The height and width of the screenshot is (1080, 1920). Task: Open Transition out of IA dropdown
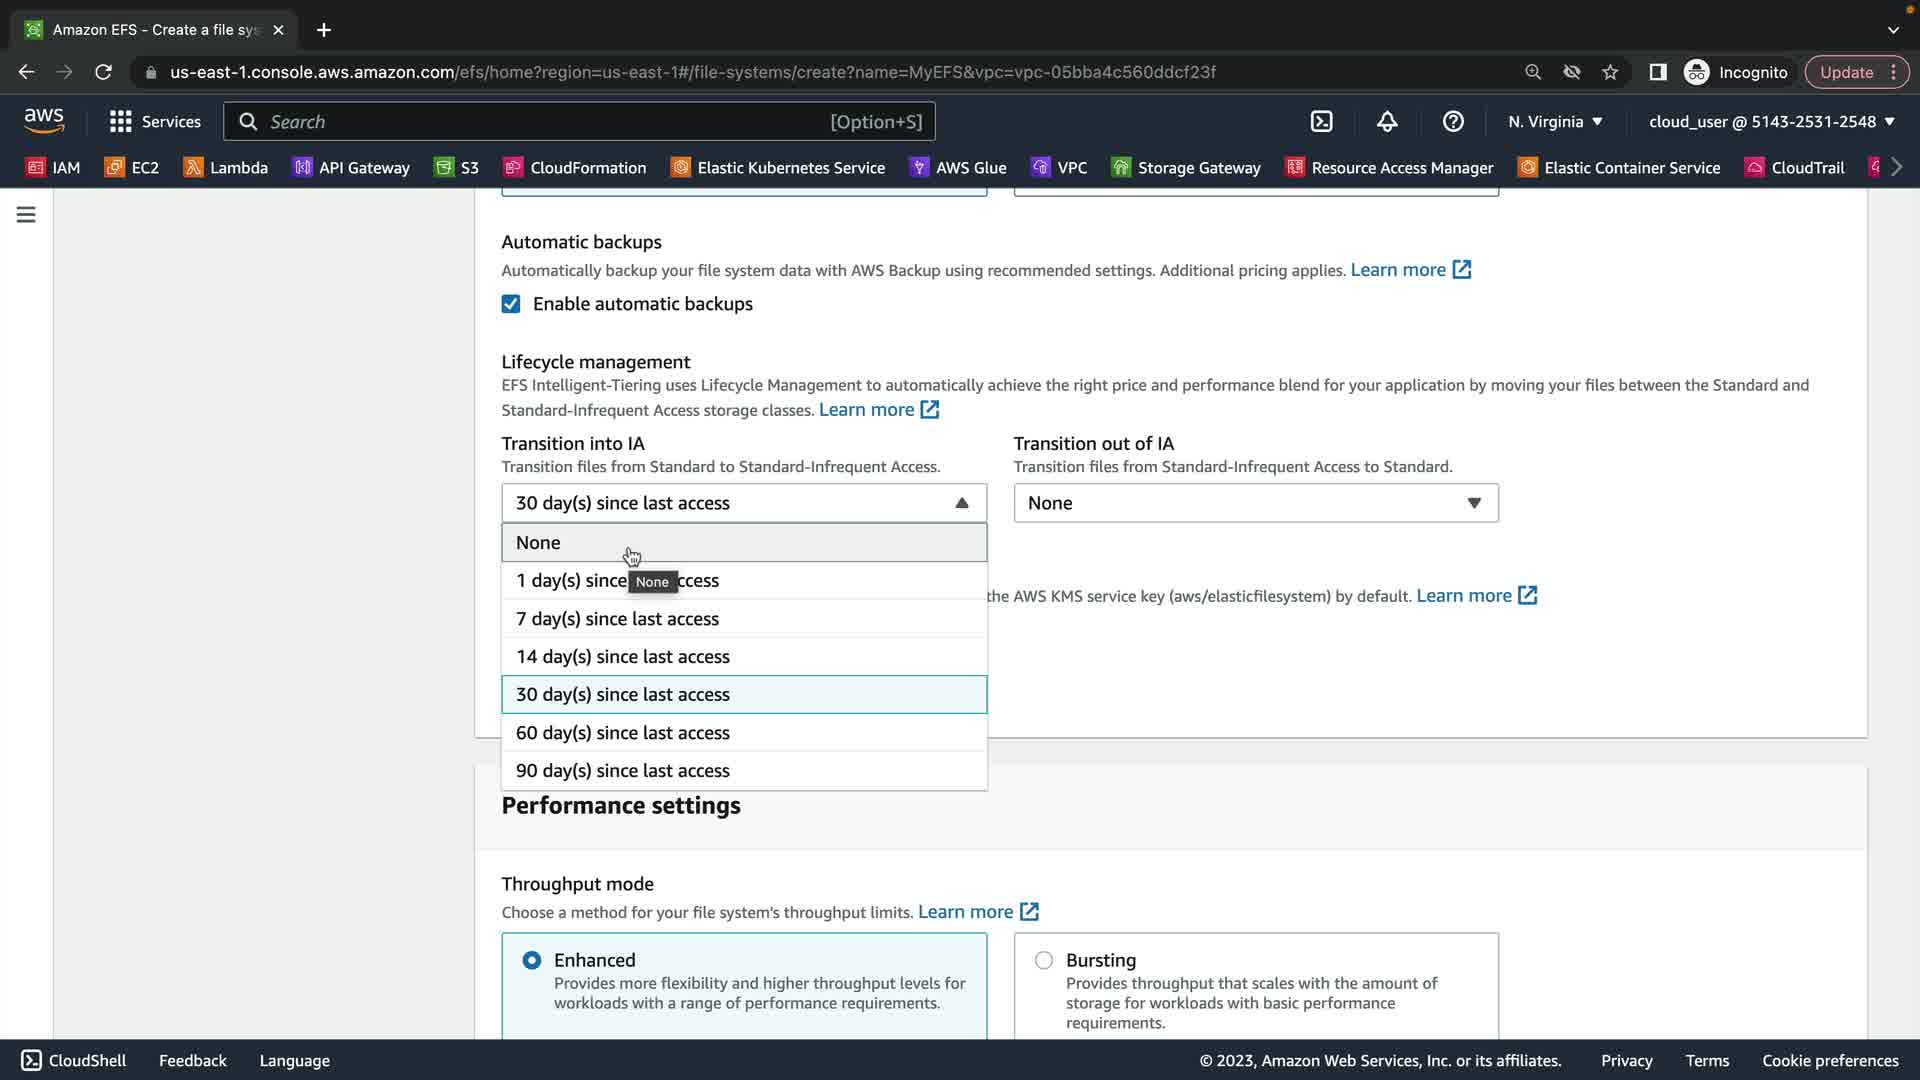tap(1255, 503)
